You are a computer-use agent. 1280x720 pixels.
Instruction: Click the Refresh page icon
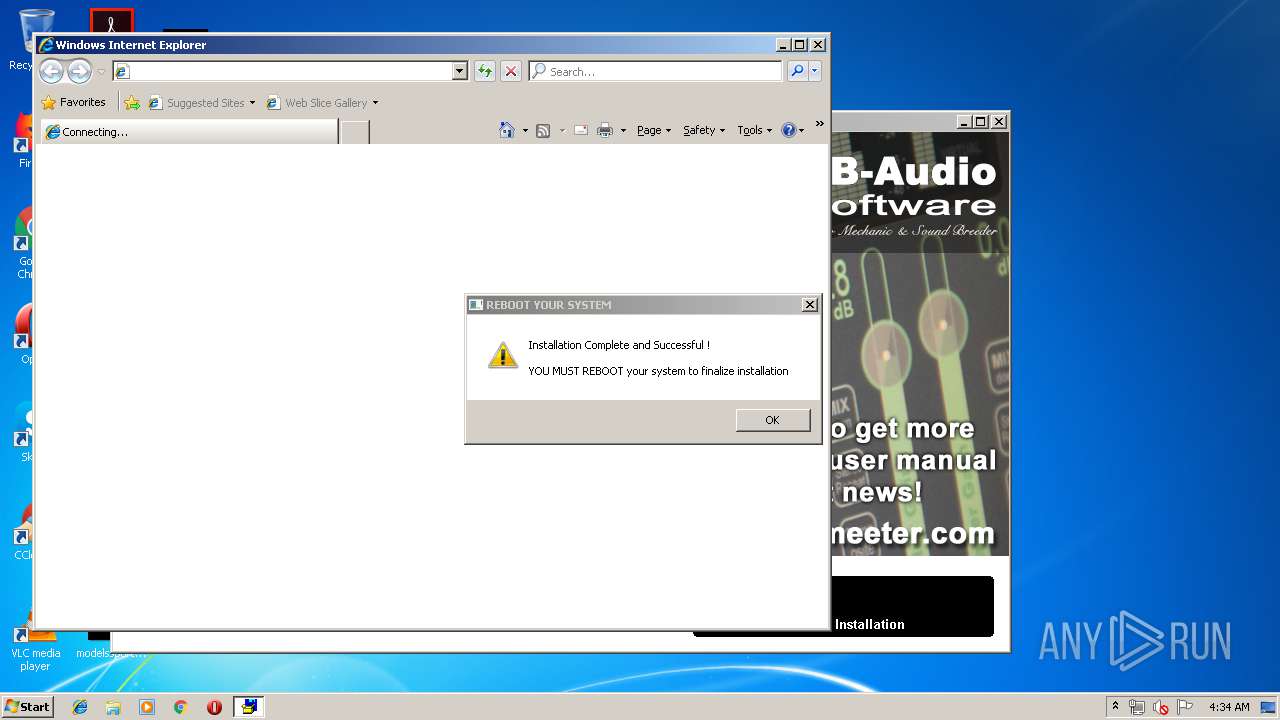(x=485, y=71)
